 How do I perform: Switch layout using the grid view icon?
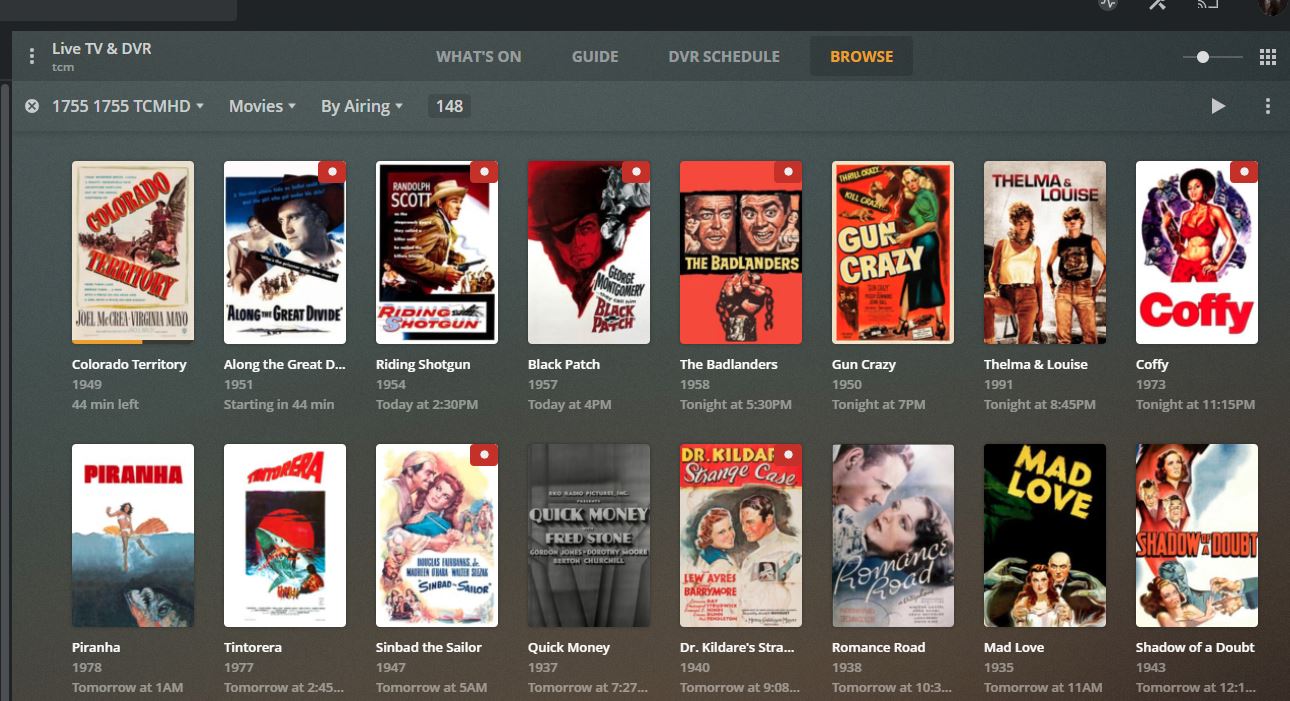[1268, 56]
